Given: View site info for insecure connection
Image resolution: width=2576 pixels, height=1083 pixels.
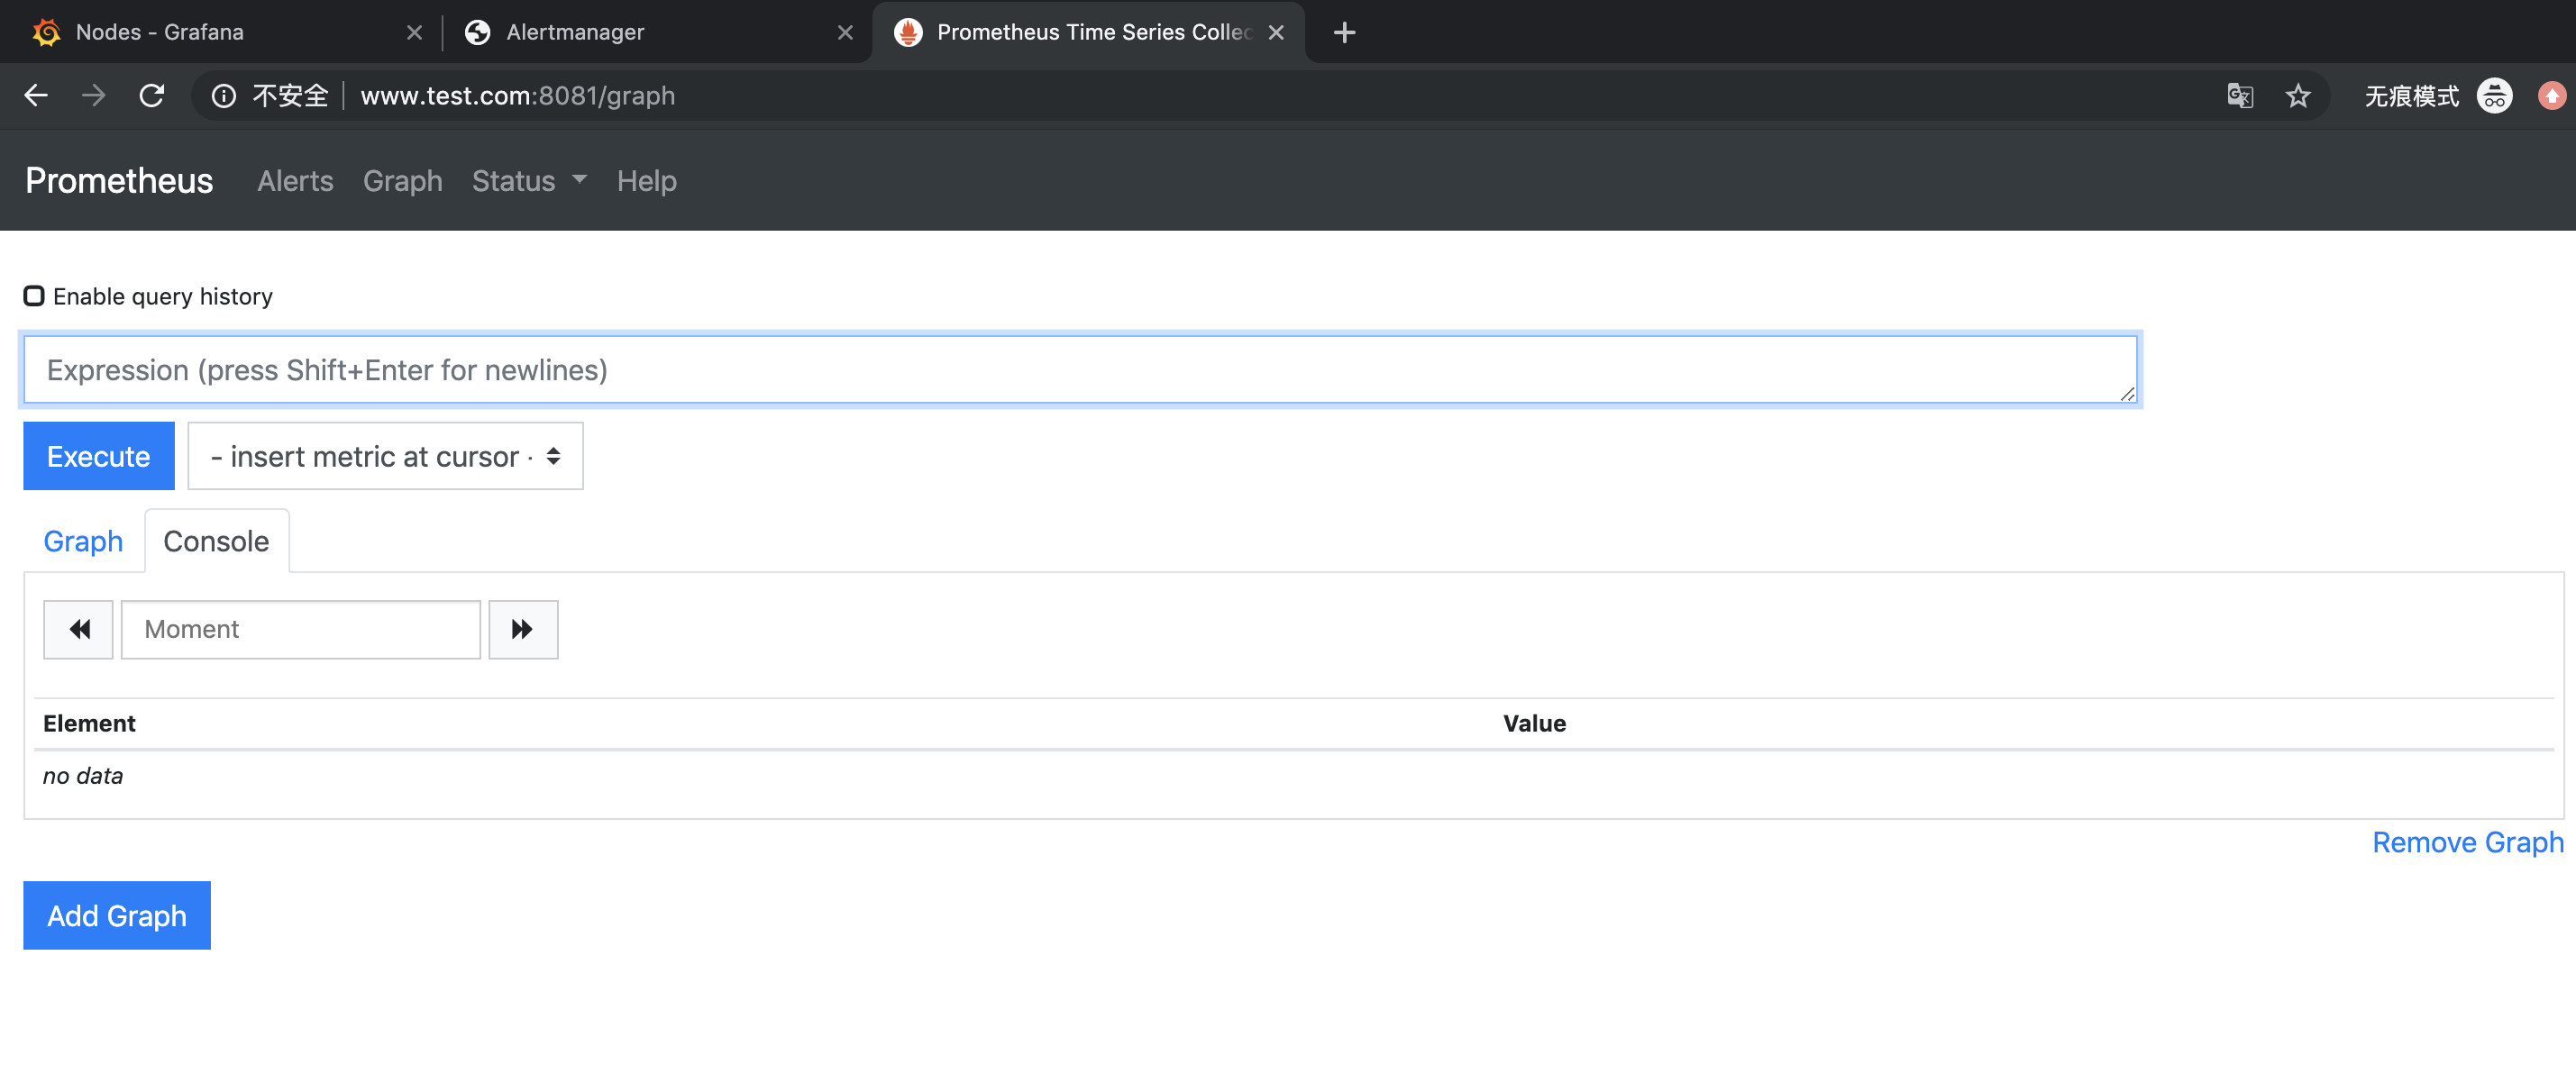Looking at the screenshot, I should tap(224, 96).
